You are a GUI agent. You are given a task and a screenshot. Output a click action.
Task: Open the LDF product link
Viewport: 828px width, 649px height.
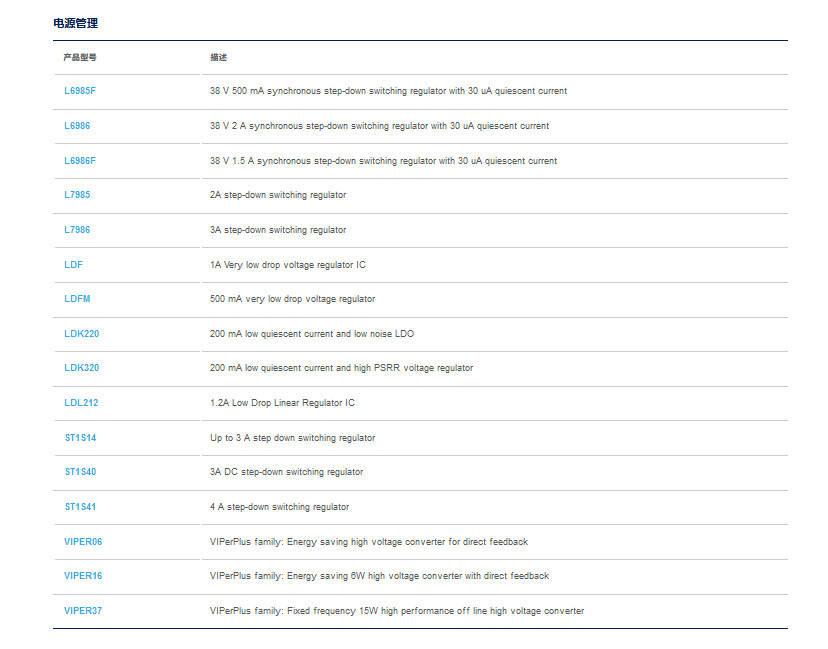click(x=73, y=265)
